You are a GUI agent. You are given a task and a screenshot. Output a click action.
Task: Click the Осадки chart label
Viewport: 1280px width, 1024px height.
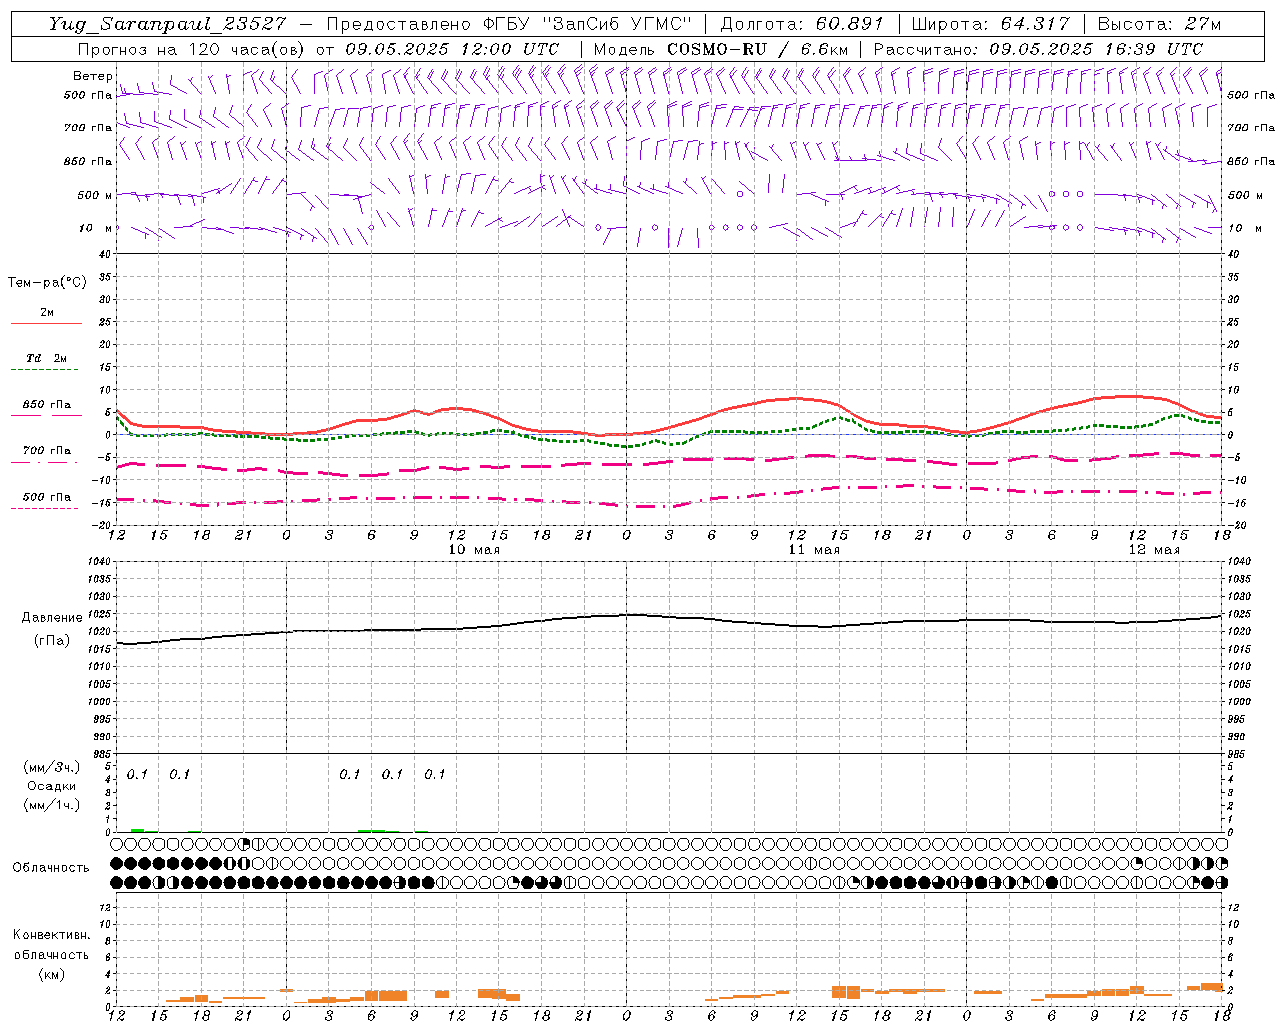tap(52, 786)
